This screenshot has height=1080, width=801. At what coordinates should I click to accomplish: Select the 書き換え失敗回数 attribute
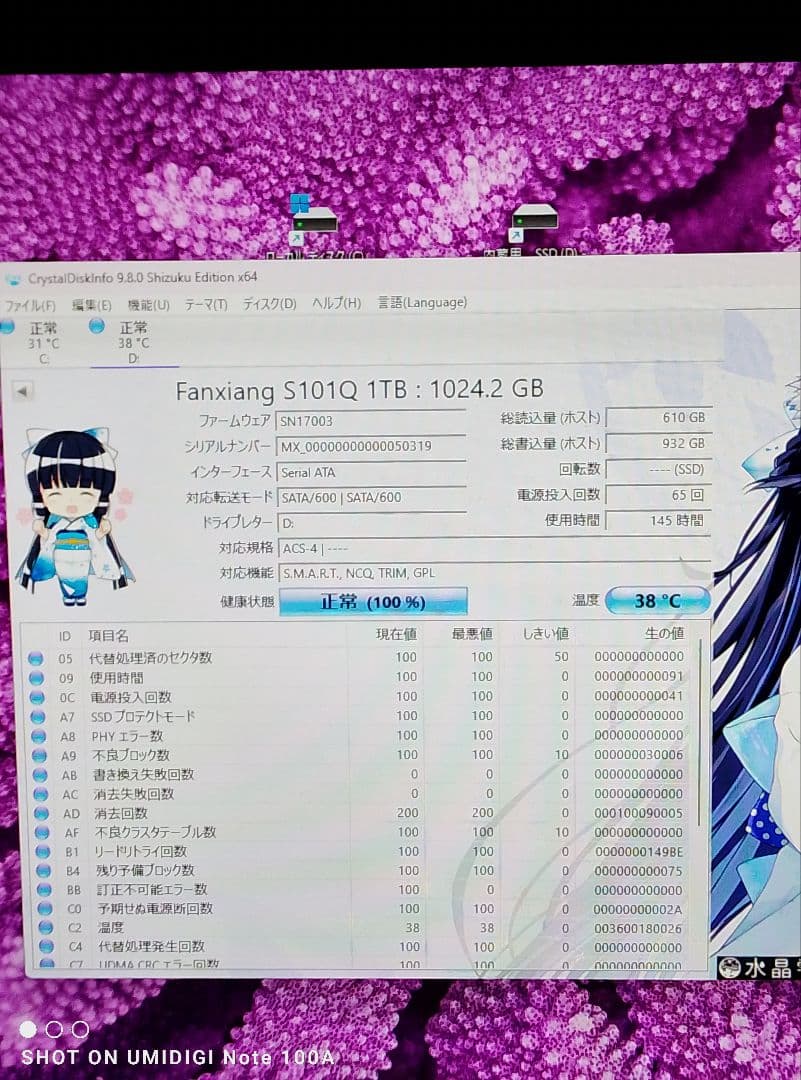[x=144, y=774]
